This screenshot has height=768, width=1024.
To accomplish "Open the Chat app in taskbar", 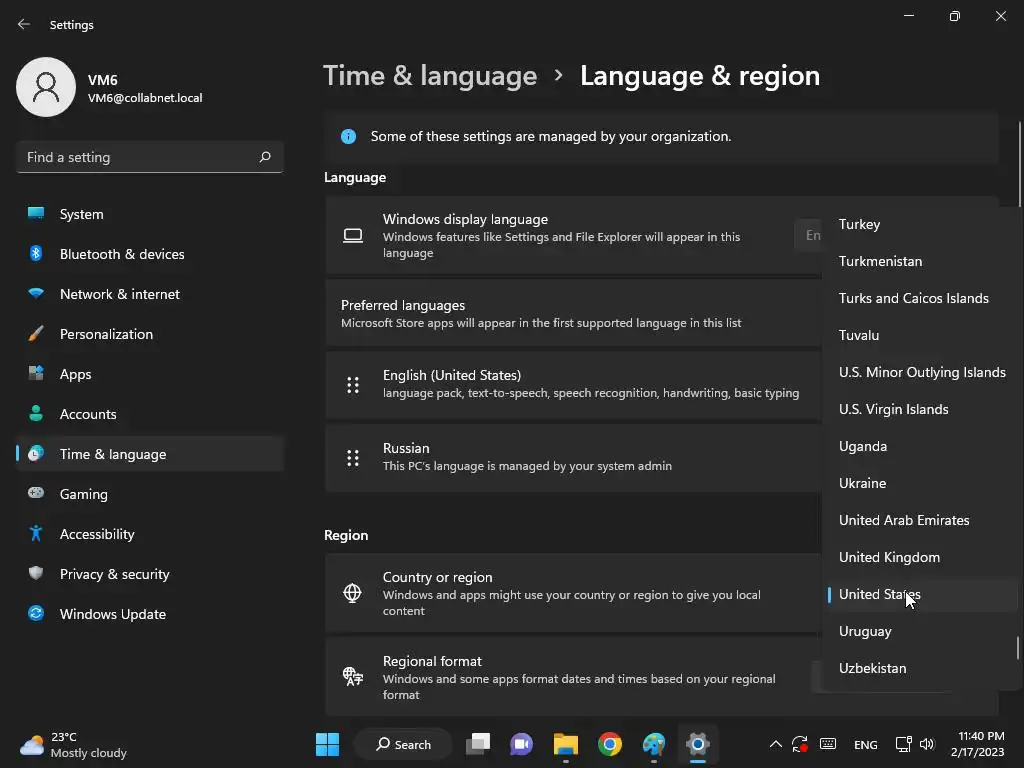I will tap(521, 744).
